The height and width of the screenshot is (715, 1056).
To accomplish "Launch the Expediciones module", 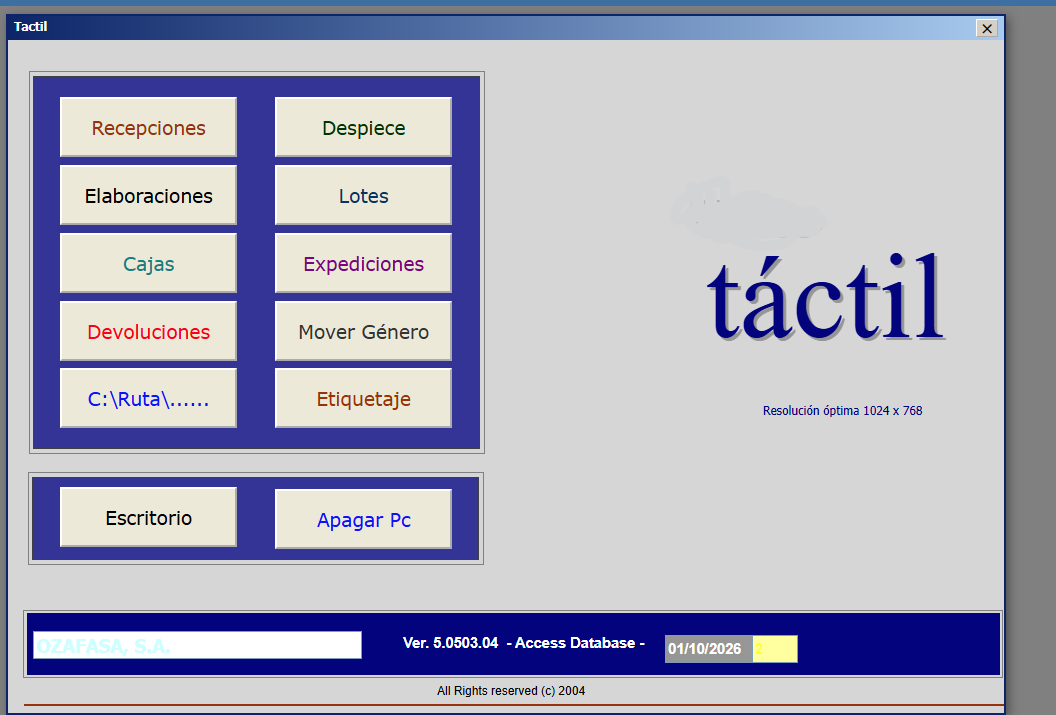I will (363, 263).
